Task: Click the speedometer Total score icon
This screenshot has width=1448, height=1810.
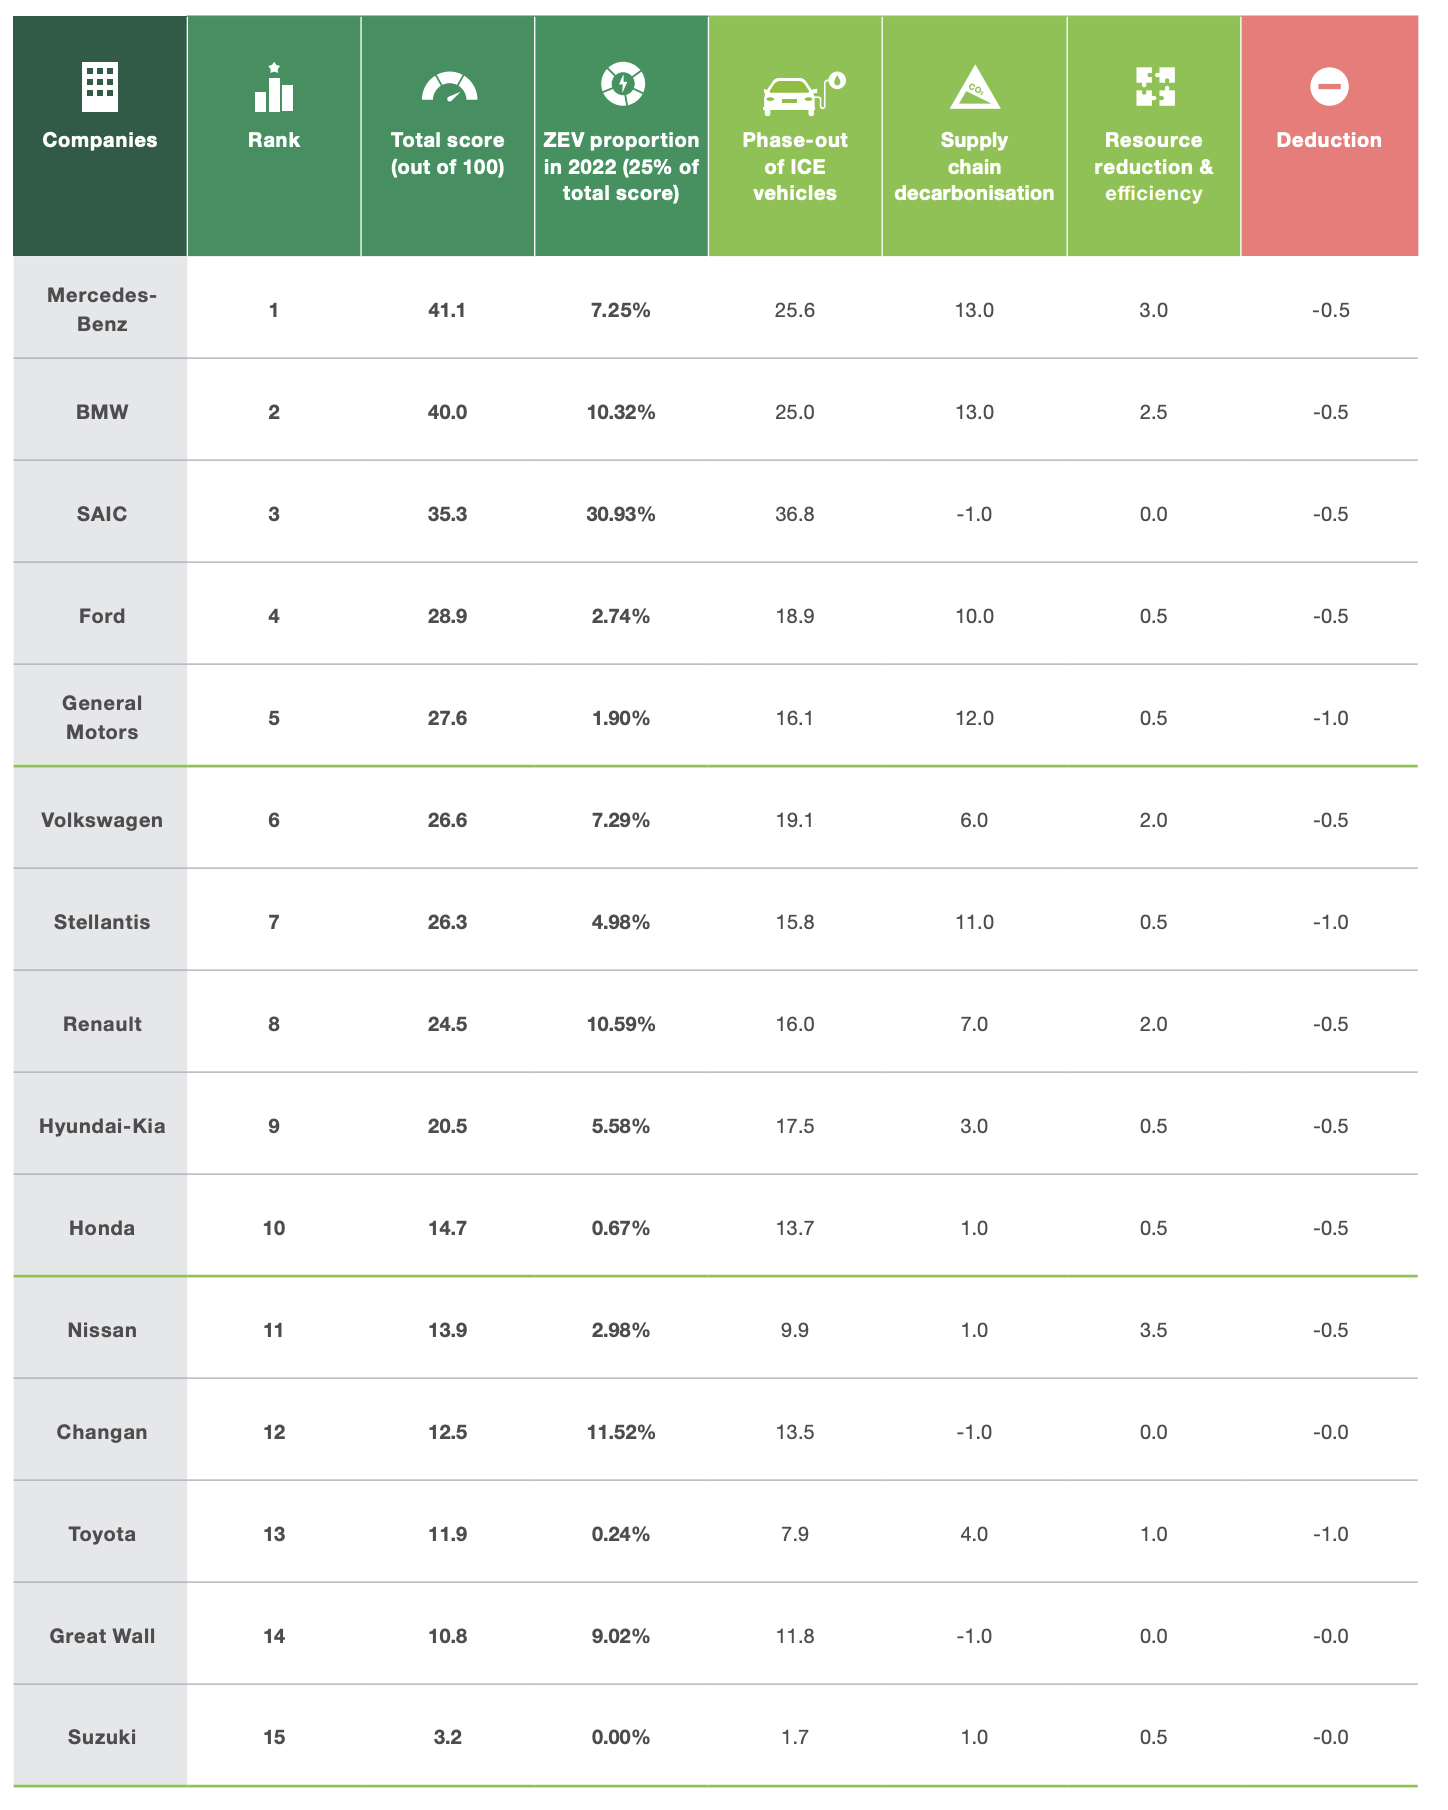Action: [x=449, y=88]
